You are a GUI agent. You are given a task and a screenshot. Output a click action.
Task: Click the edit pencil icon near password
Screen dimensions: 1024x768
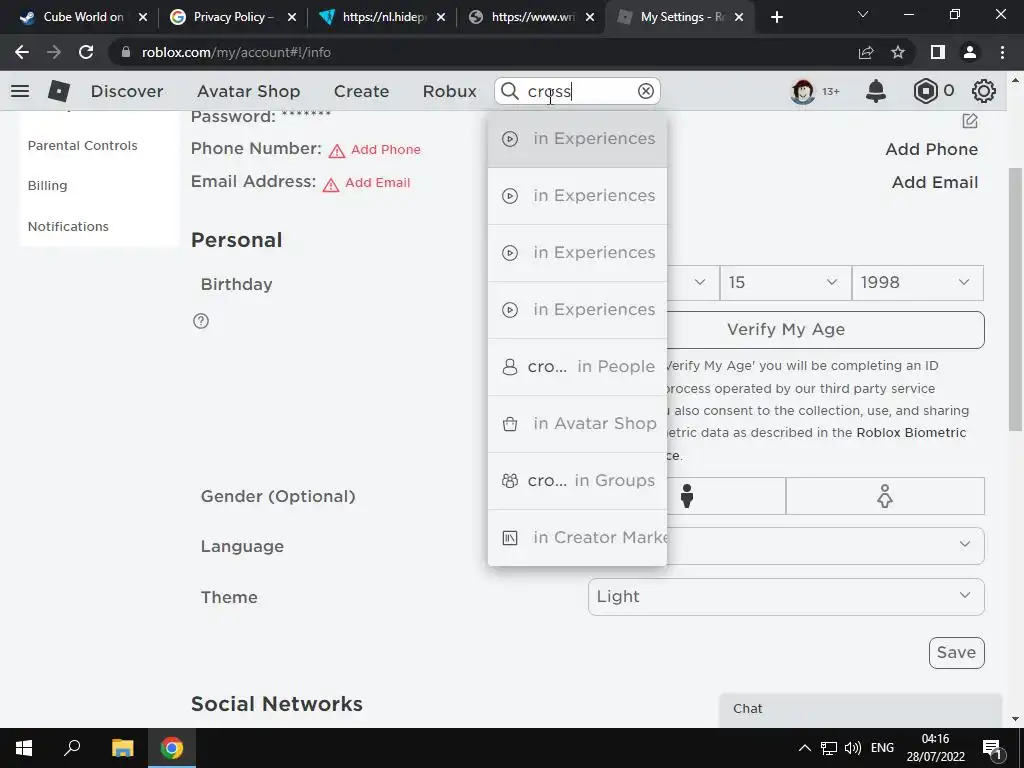pos(970,121)
